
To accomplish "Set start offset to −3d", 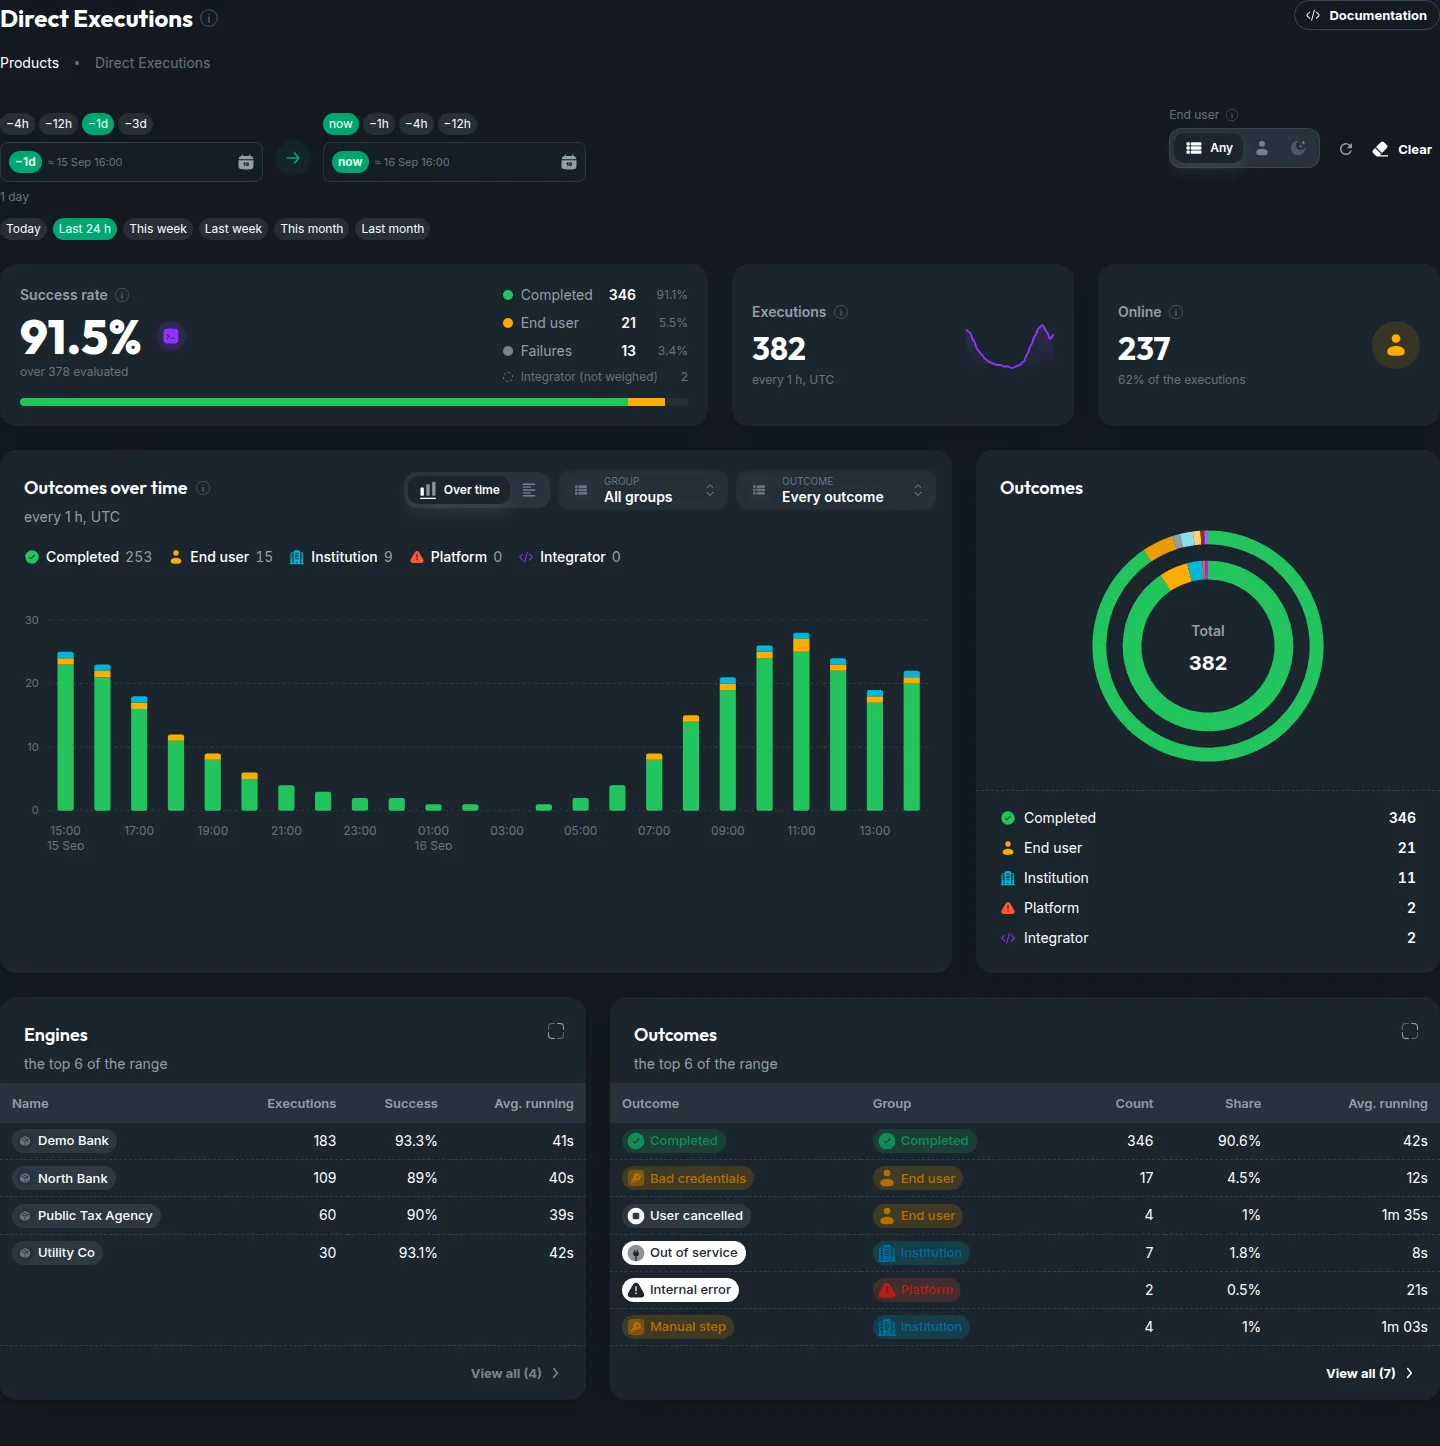I will coord(135,124).
